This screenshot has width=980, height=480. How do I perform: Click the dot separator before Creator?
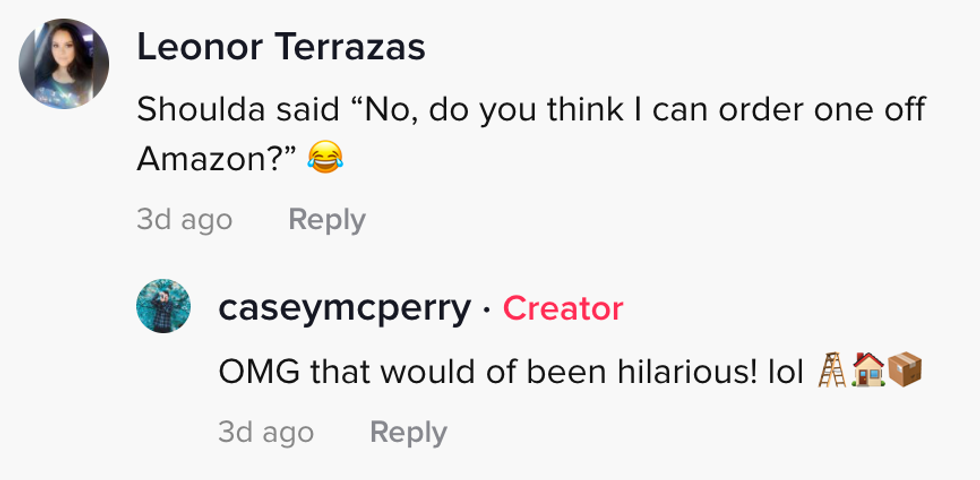(x=485, y=310)
